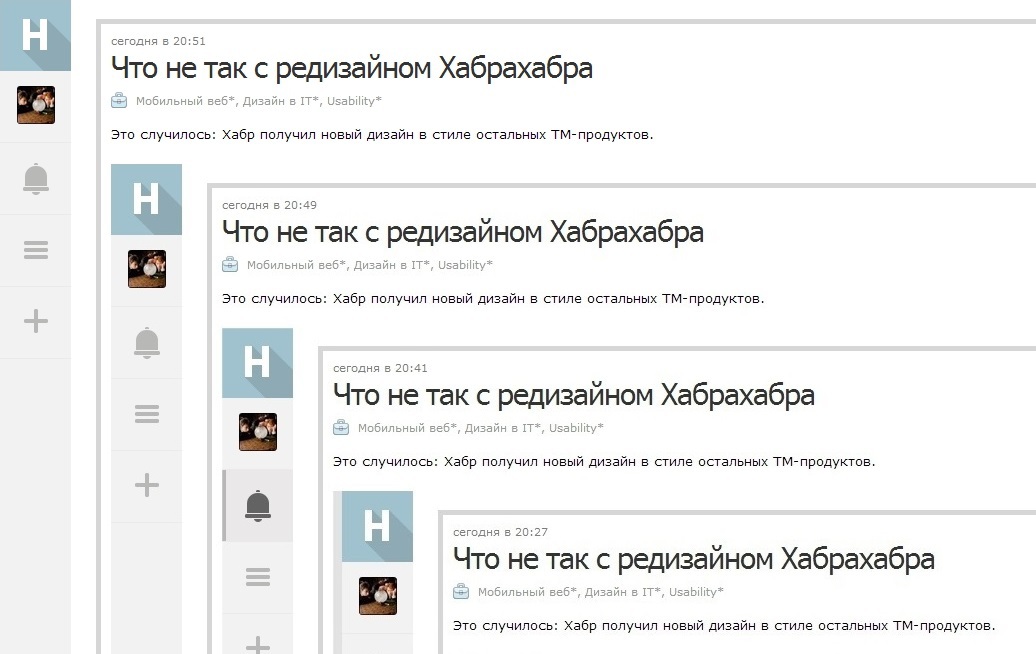Click the H logo beside the 20:49 post

(146, 200)
